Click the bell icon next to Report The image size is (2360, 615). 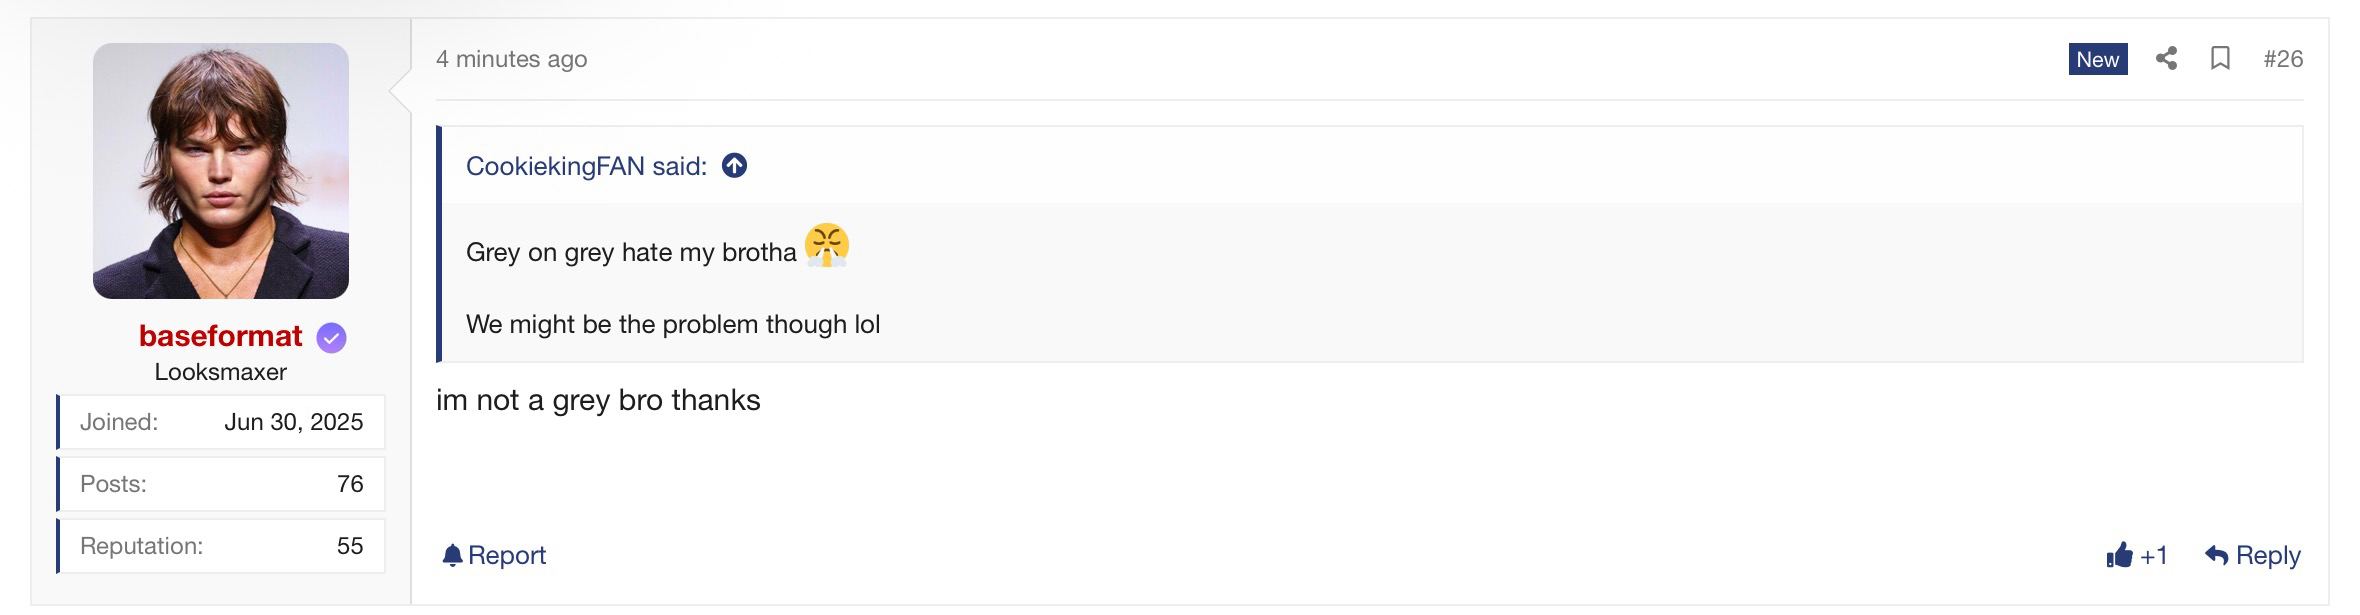pos(452,555)
